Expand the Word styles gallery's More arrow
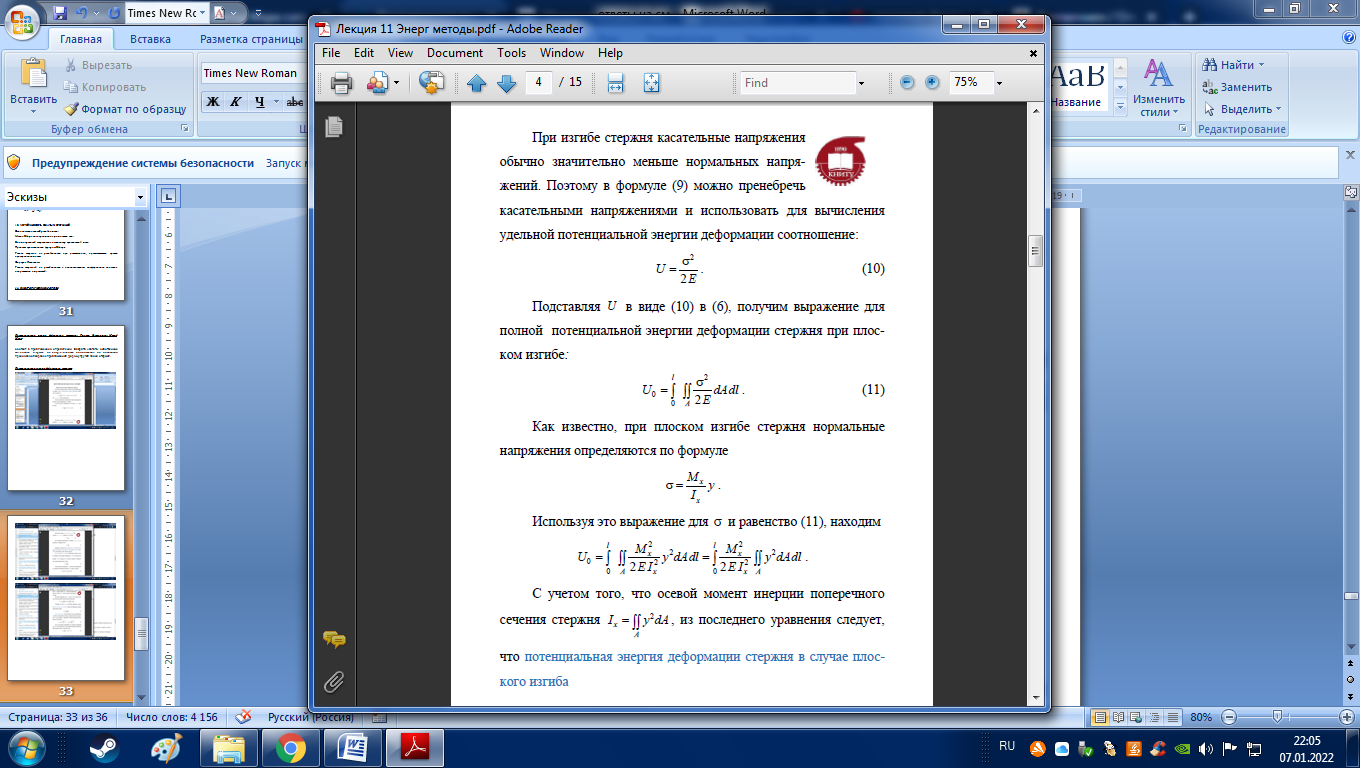The image size is (1360, 768). [1120, 107]
